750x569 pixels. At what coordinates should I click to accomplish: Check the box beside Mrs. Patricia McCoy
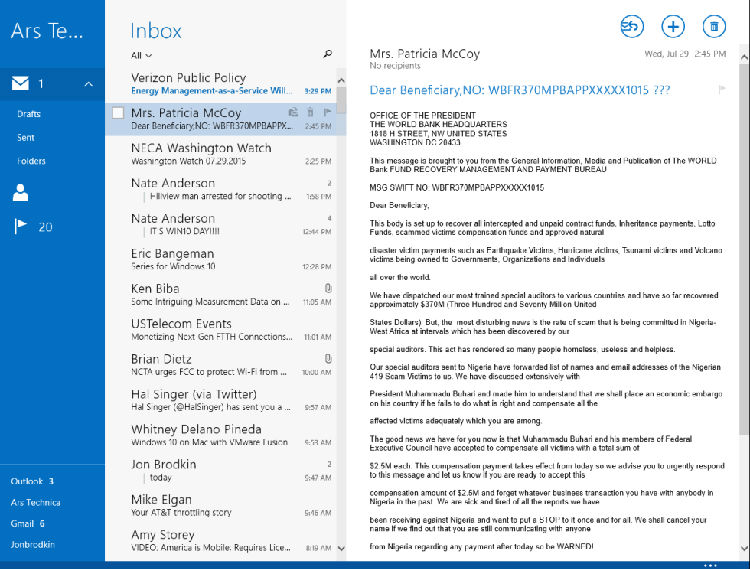[118, 114]
